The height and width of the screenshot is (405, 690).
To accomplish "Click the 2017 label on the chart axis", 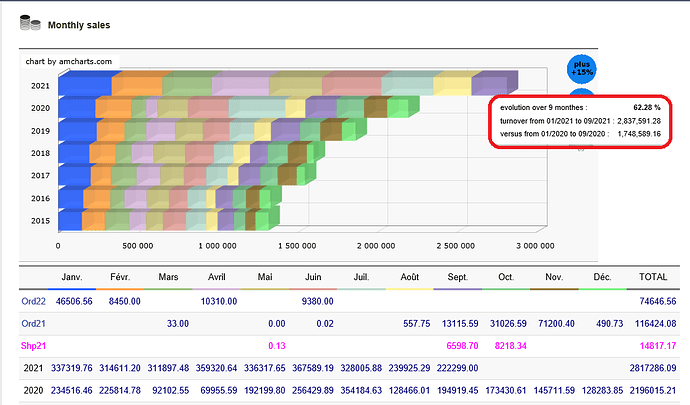I will coord(40,175).
